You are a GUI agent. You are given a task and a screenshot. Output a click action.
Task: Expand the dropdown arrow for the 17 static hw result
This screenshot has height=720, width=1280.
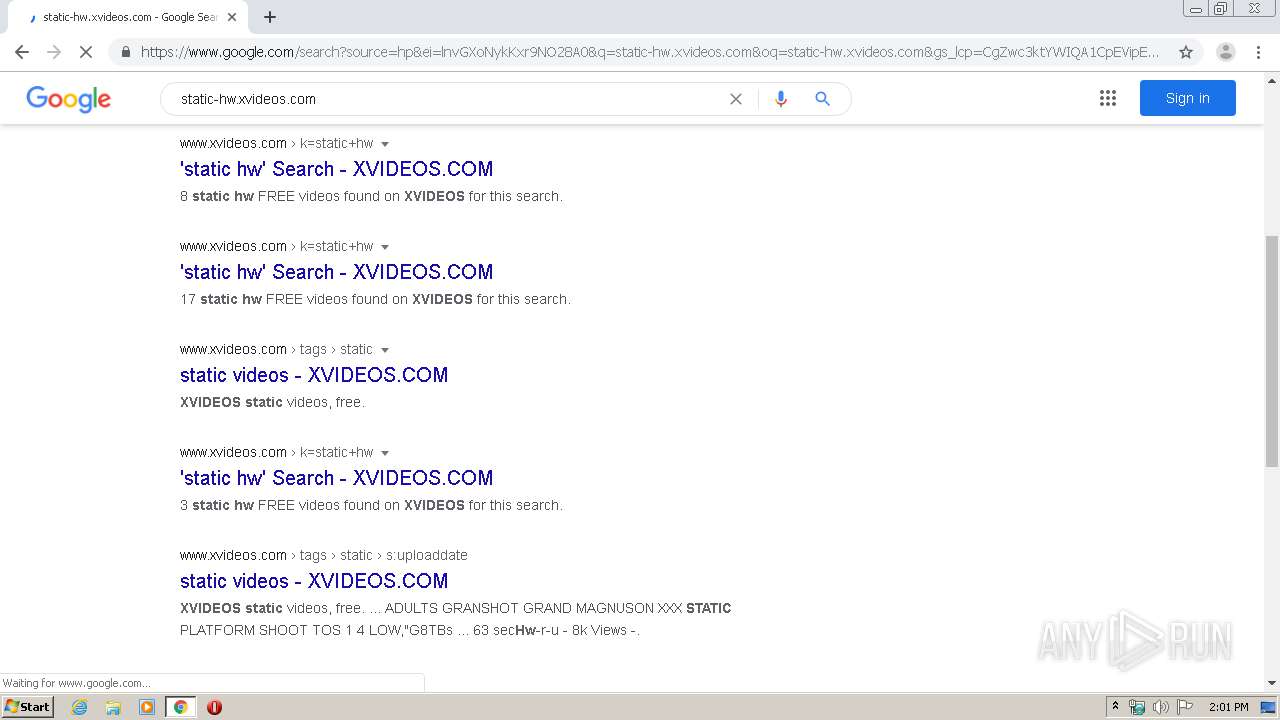385,247
